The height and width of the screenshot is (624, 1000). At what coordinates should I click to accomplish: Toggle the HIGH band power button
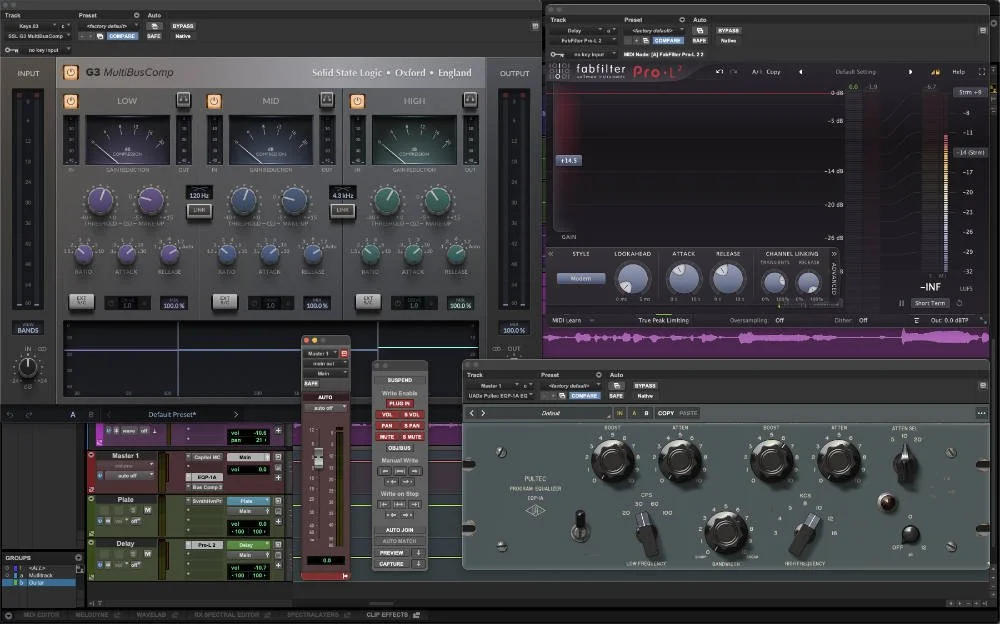click(358, 101)
